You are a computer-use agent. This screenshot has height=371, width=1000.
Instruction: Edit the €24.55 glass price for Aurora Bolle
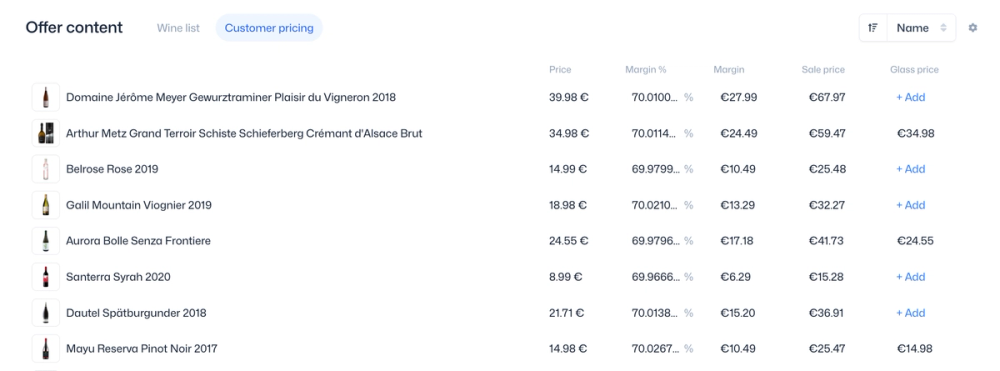click(915, 241)
